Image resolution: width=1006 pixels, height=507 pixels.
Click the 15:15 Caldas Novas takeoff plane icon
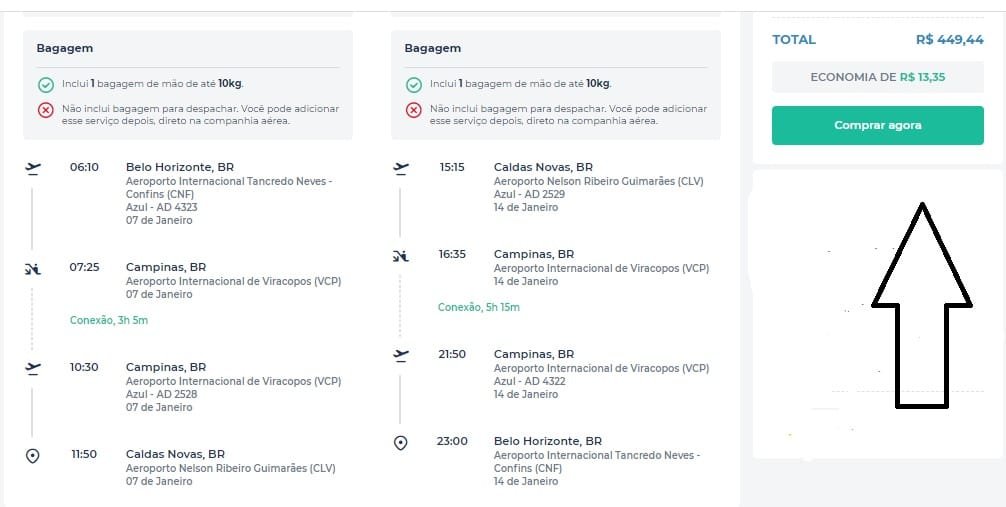(401, 169)
